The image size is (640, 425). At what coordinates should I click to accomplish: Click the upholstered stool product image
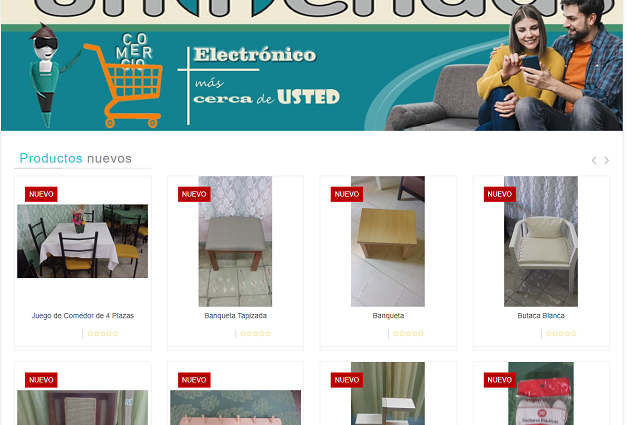(x=235, y=241)
